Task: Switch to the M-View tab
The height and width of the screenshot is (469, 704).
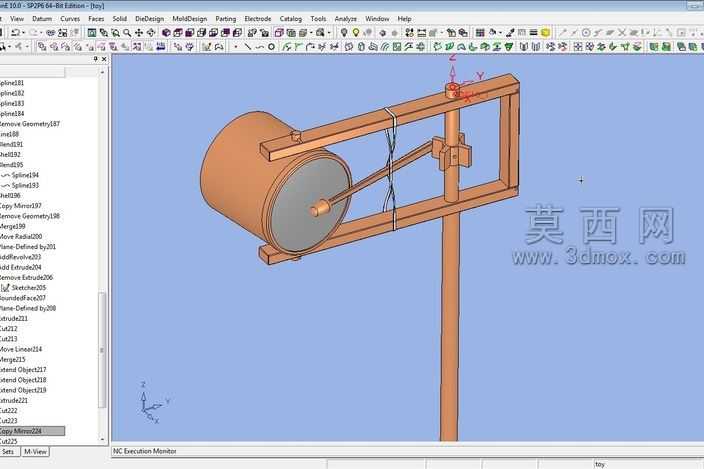Action: pos(35,452)
